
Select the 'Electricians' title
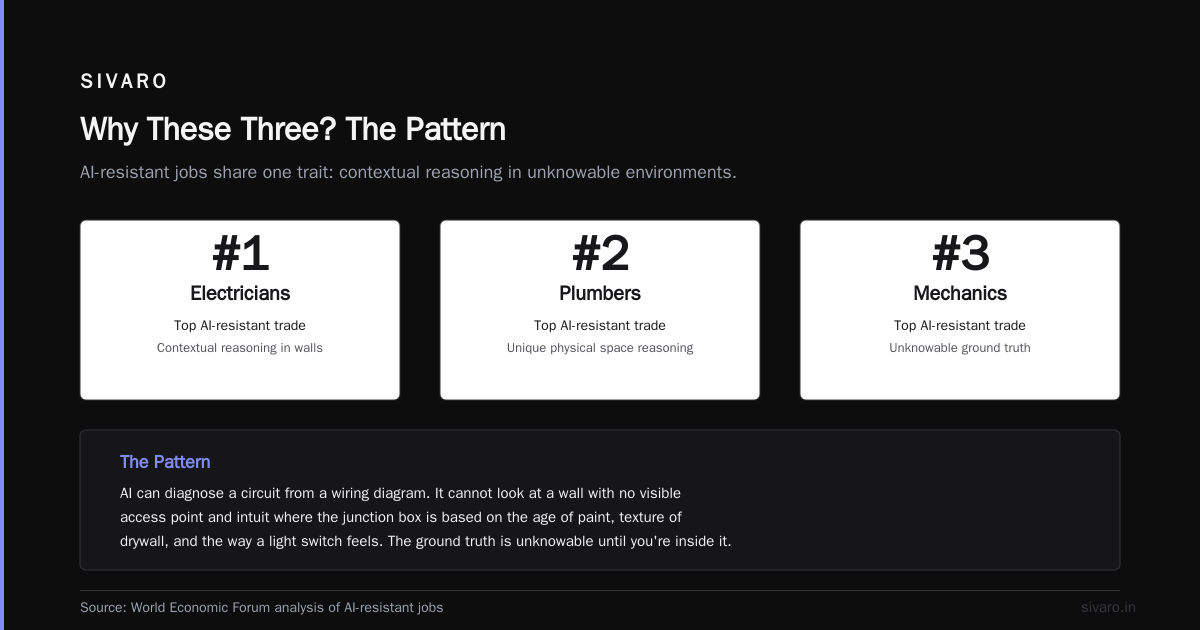click(x=240, y=293)
